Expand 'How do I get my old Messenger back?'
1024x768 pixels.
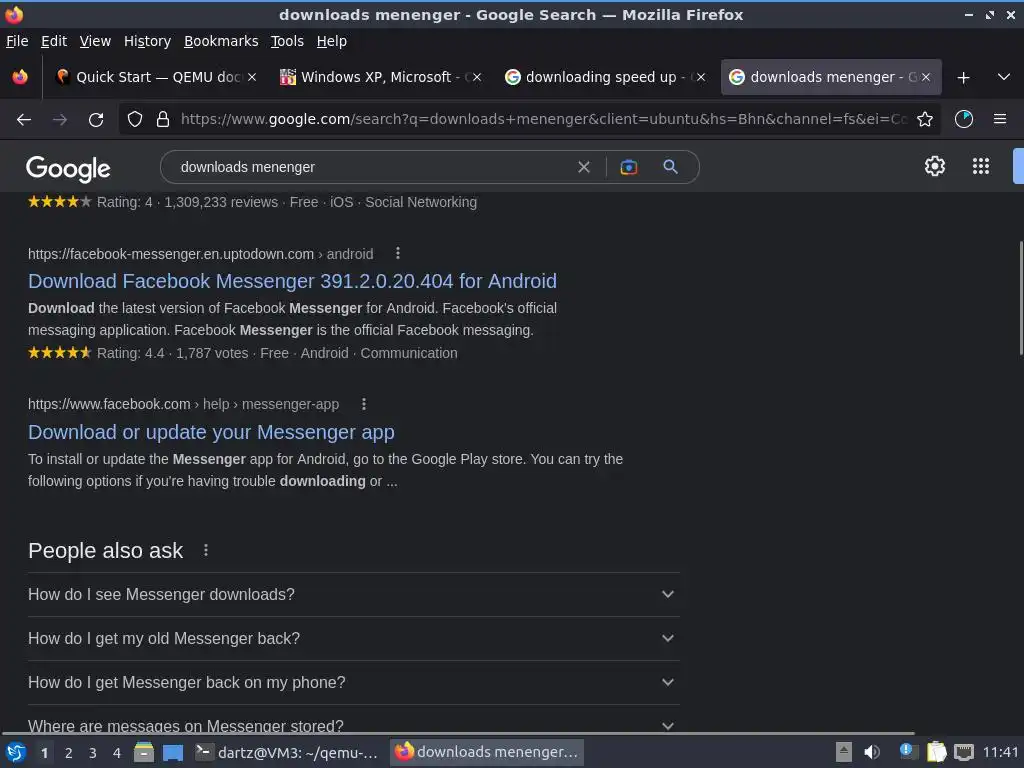point(353,638)
